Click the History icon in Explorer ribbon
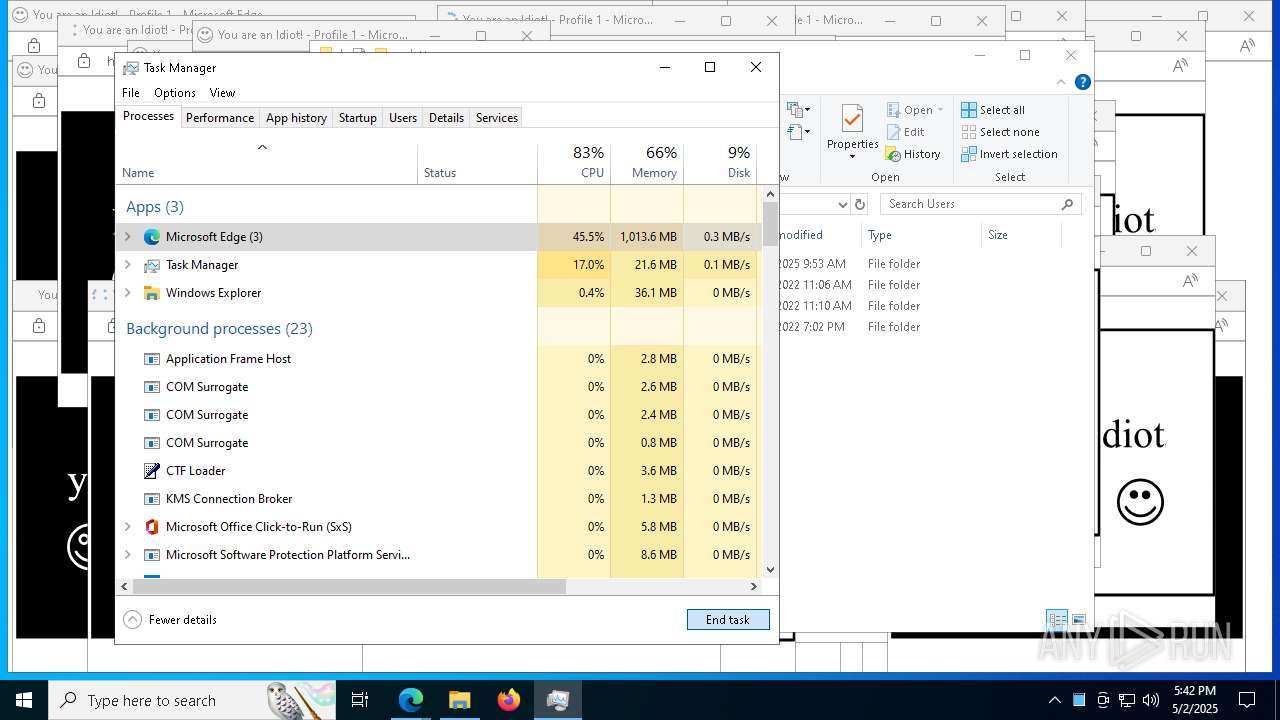 tap(894, 154)
